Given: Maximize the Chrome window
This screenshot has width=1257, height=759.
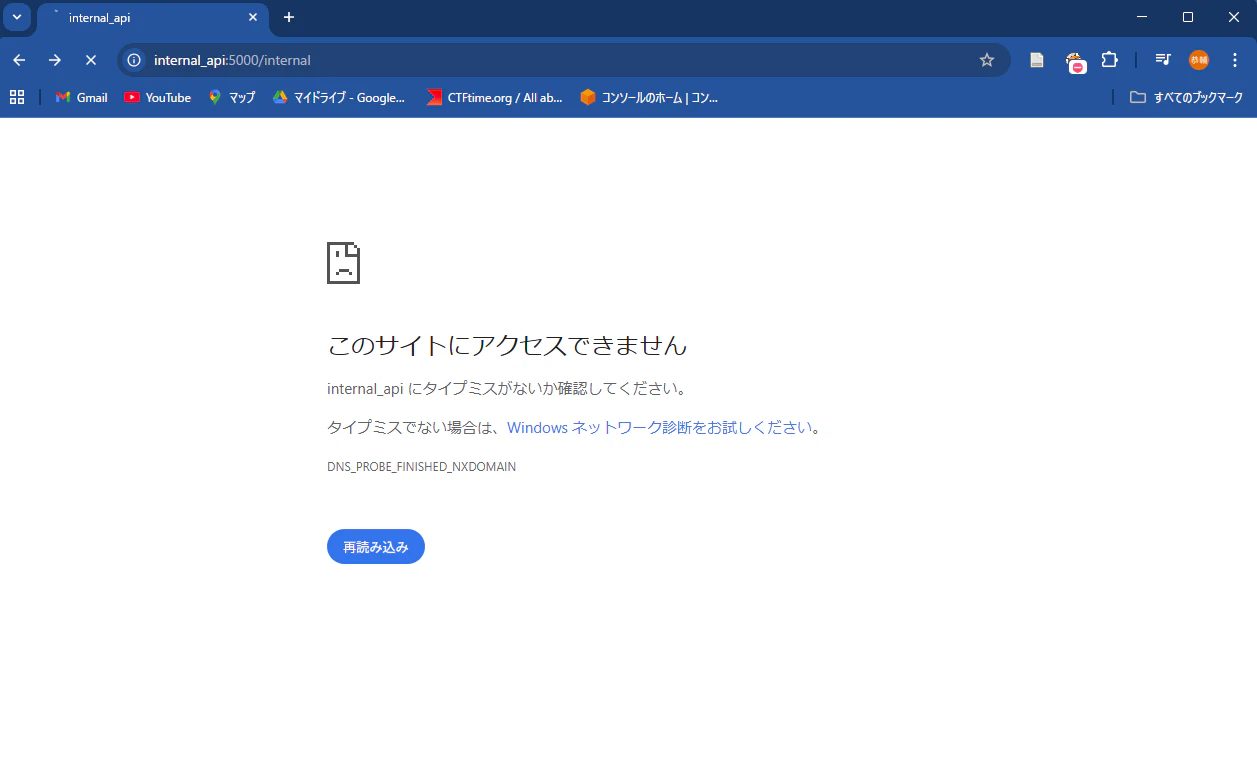Looking at the screenshot, I should [1188, 17].
